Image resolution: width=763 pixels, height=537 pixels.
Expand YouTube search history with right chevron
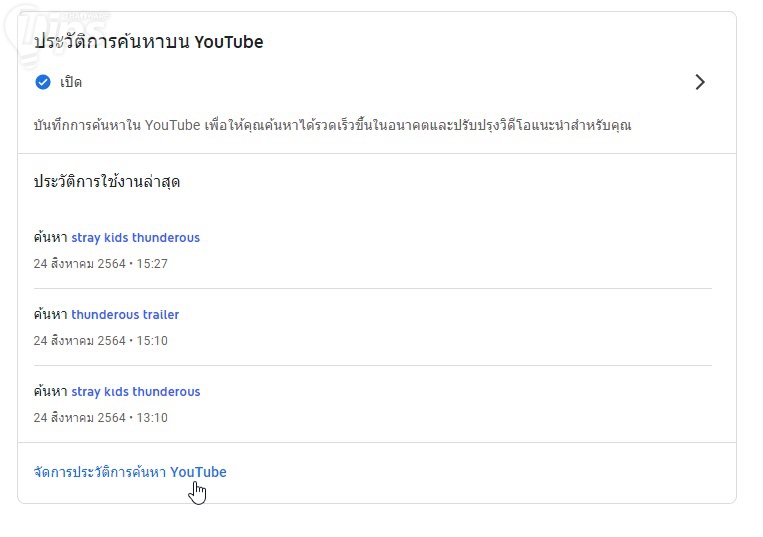[x=700, y=82]
